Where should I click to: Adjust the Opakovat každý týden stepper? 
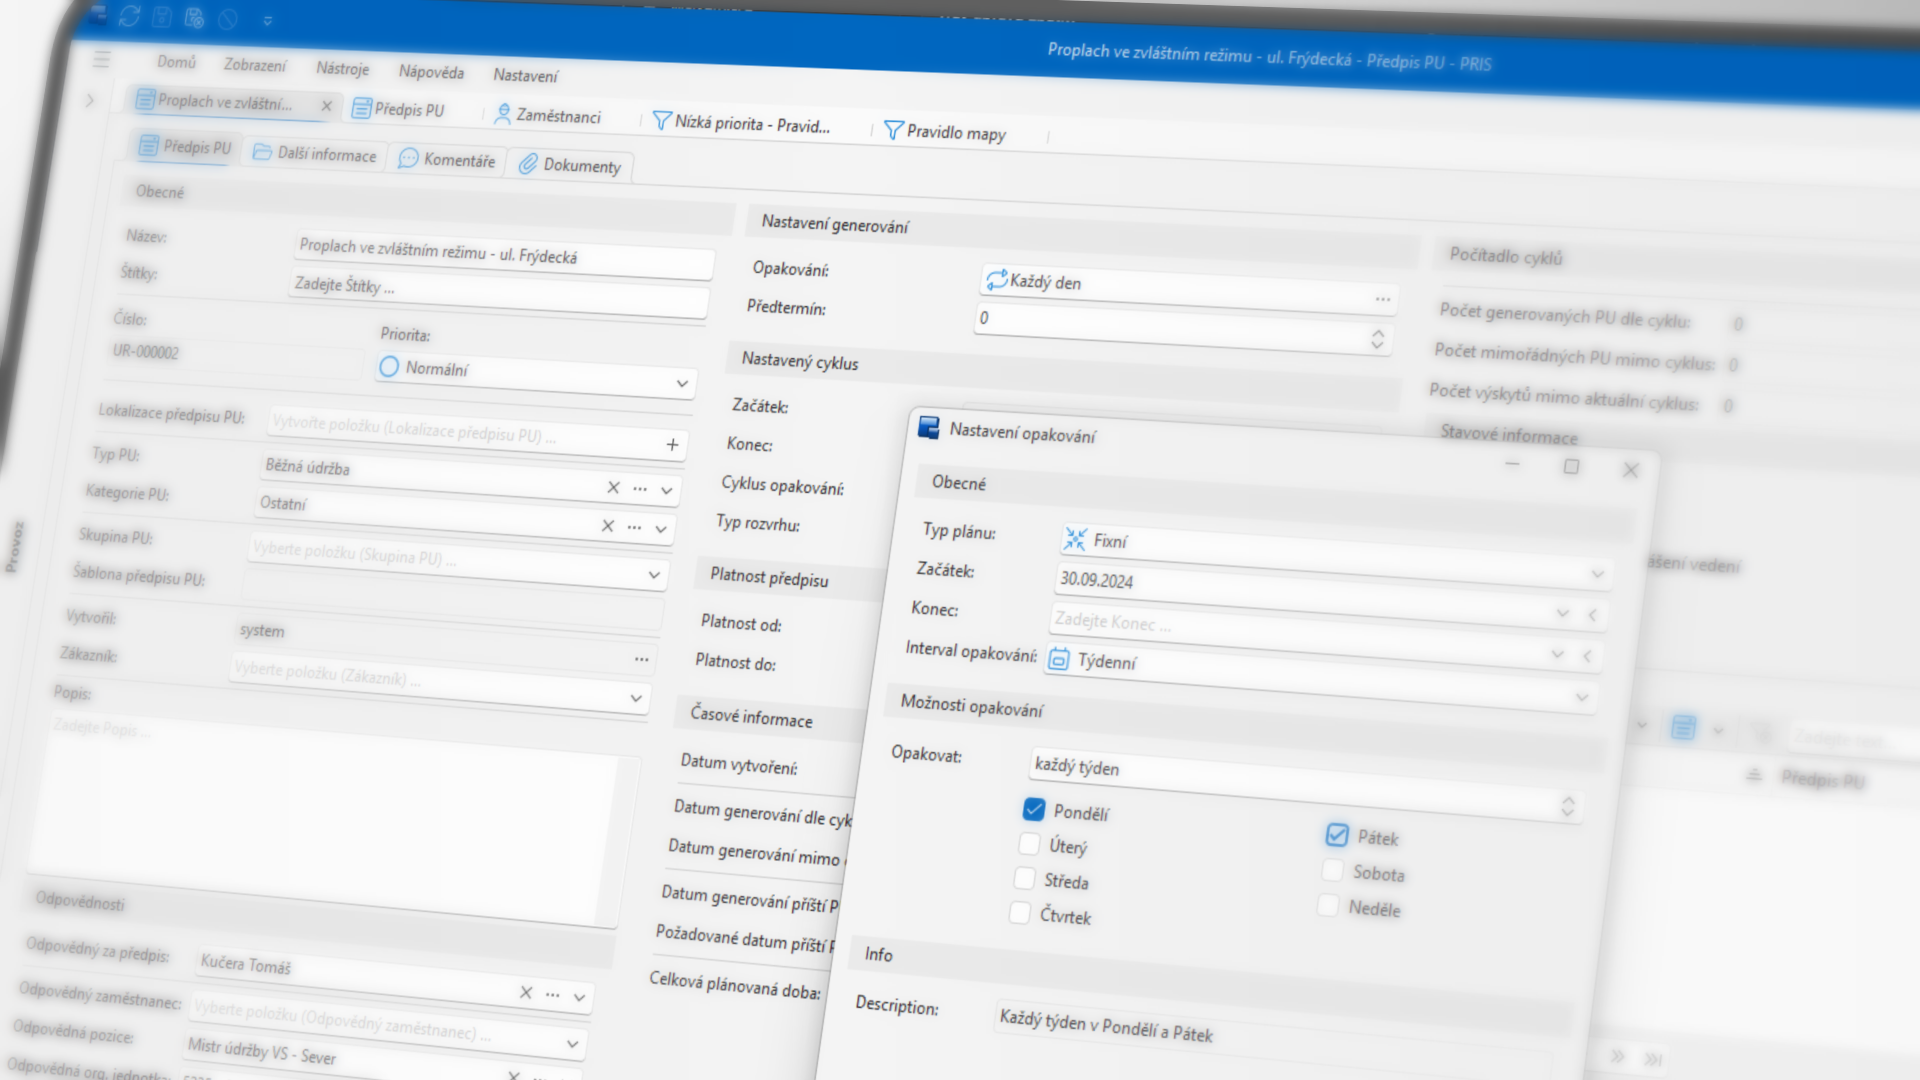pos(1567,806)
